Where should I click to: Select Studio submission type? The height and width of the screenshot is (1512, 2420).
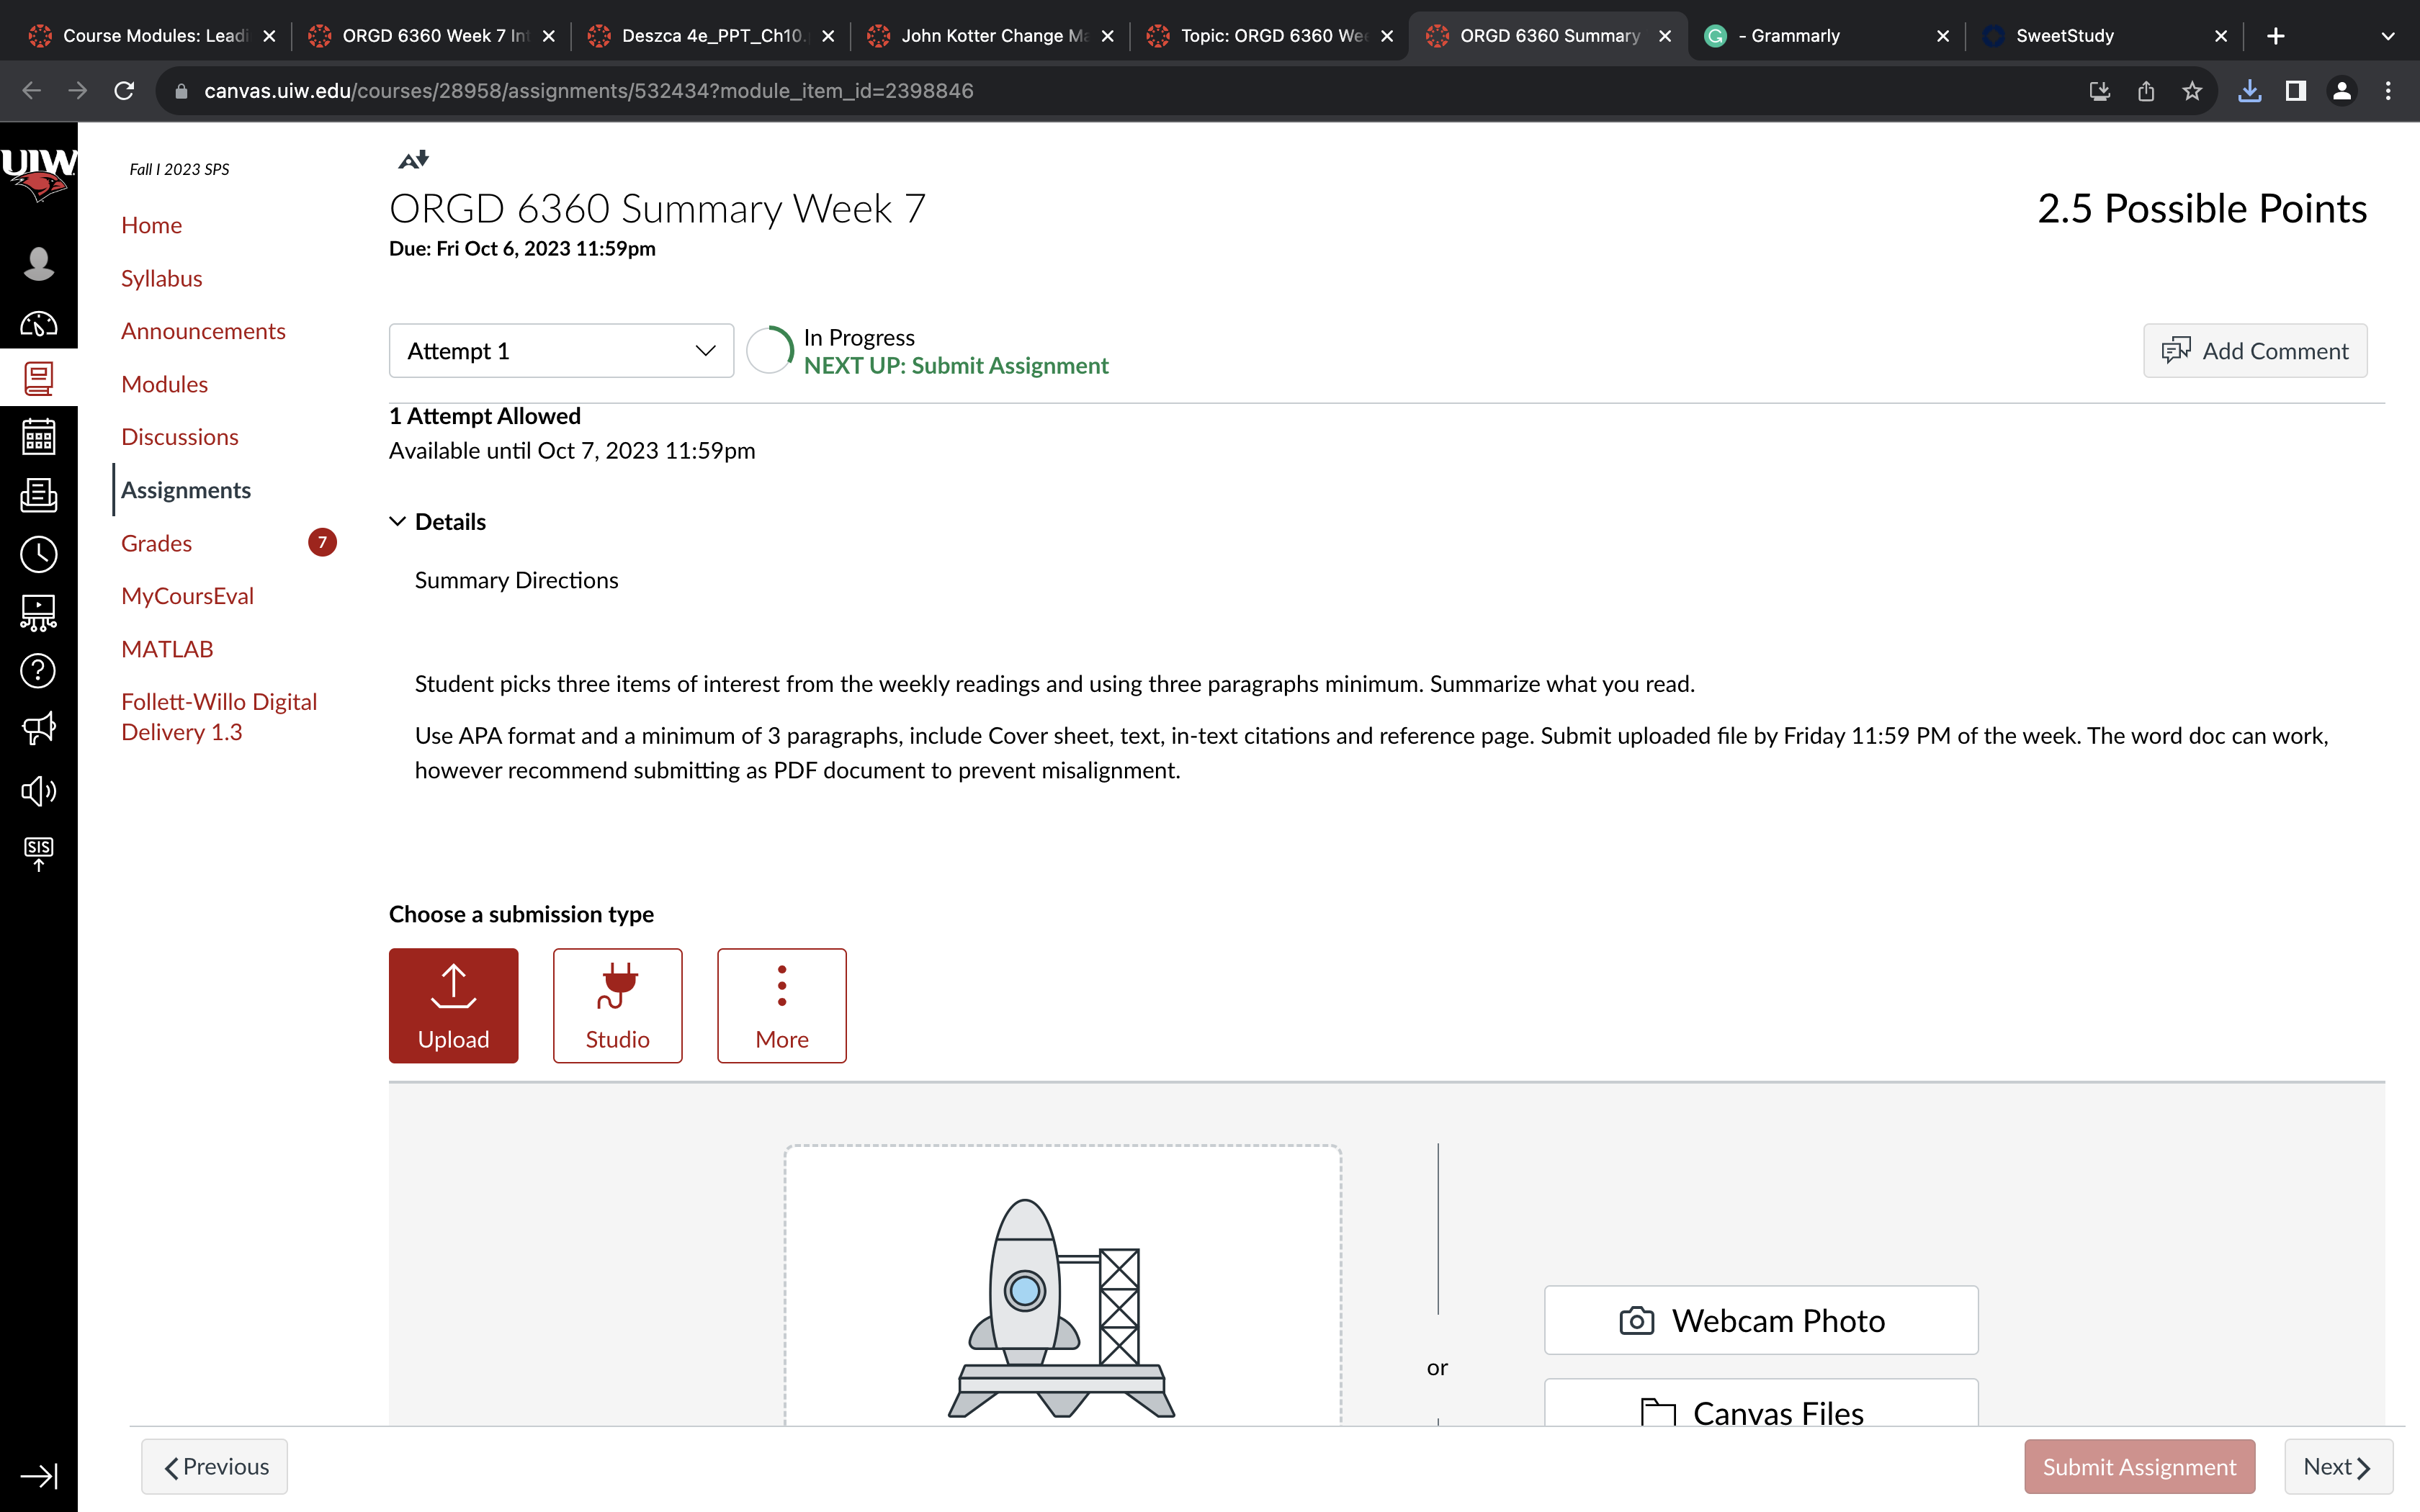[617, 1005]
